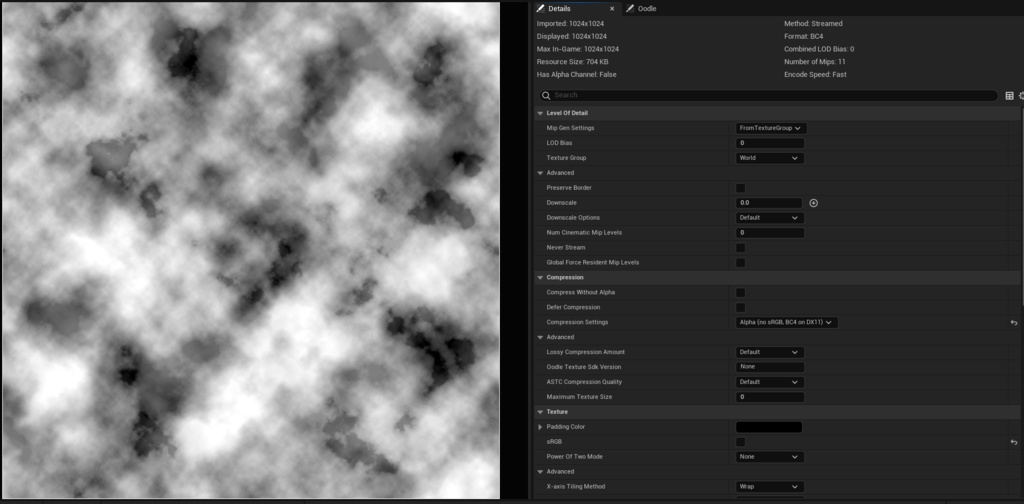Open the Downscale Options dropdown
The height and width of the screenshot is (504, 1024).
pos(769,218)
